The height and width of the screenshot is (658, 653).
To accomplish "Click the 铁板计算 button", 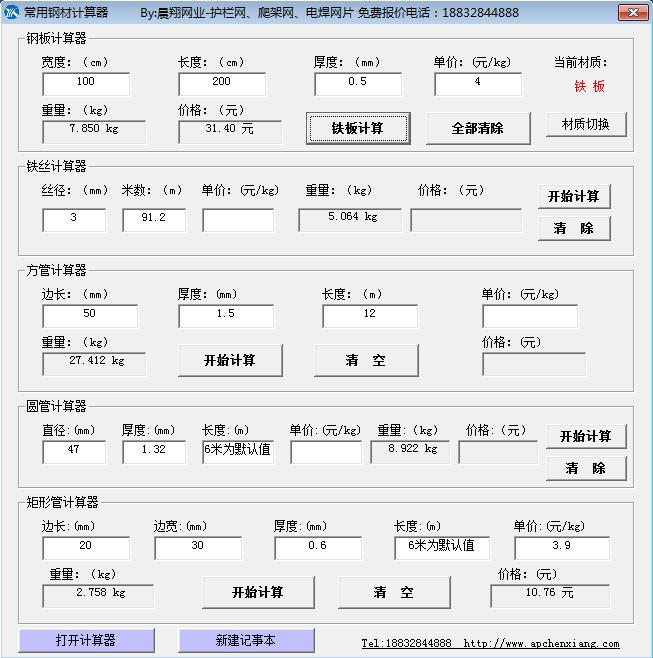I will pos(358,128).
